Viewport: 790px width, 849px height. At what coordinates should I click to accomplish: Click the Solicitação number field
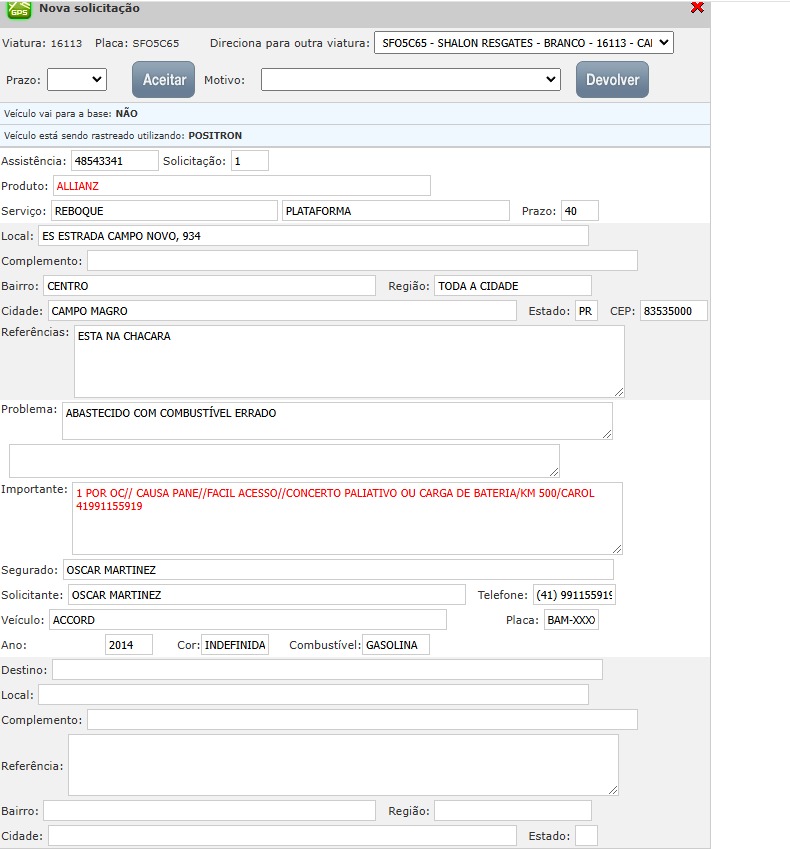point(250,161)
